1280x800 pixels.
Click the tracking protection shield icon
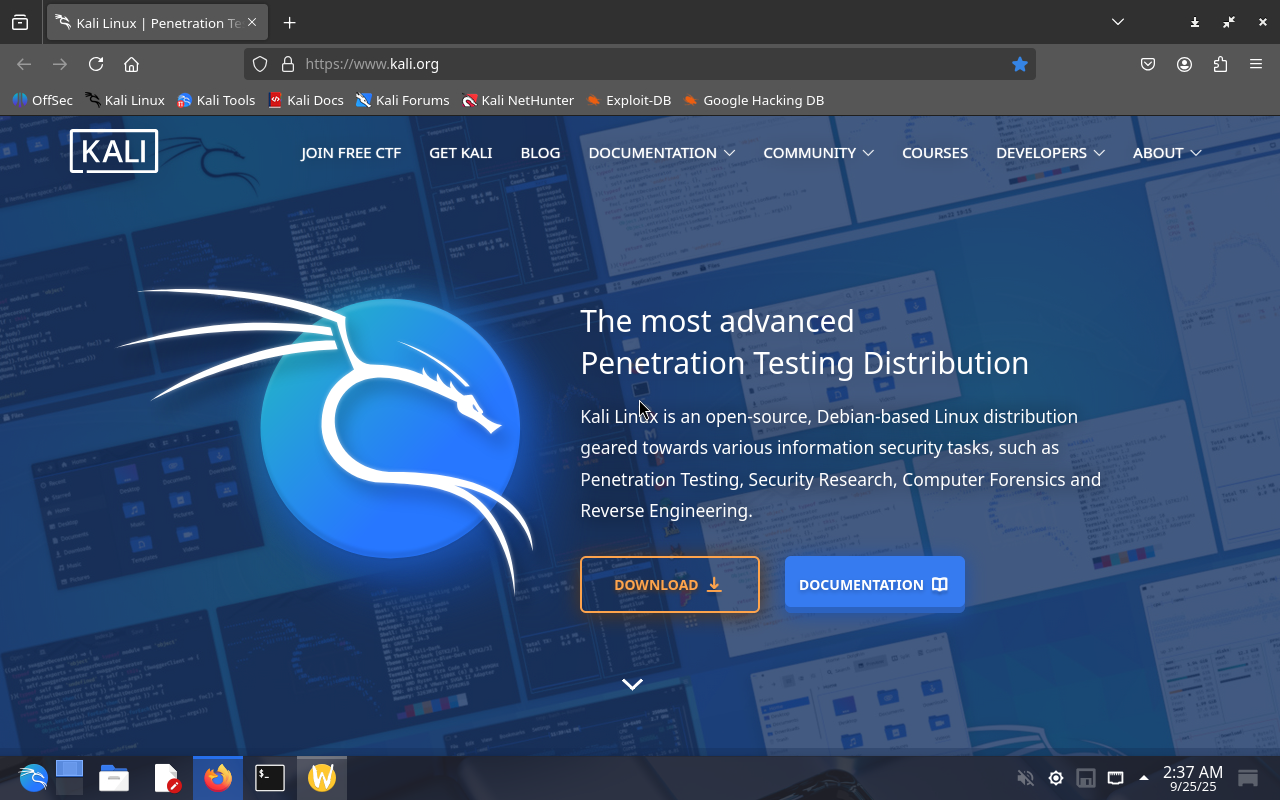260,64
